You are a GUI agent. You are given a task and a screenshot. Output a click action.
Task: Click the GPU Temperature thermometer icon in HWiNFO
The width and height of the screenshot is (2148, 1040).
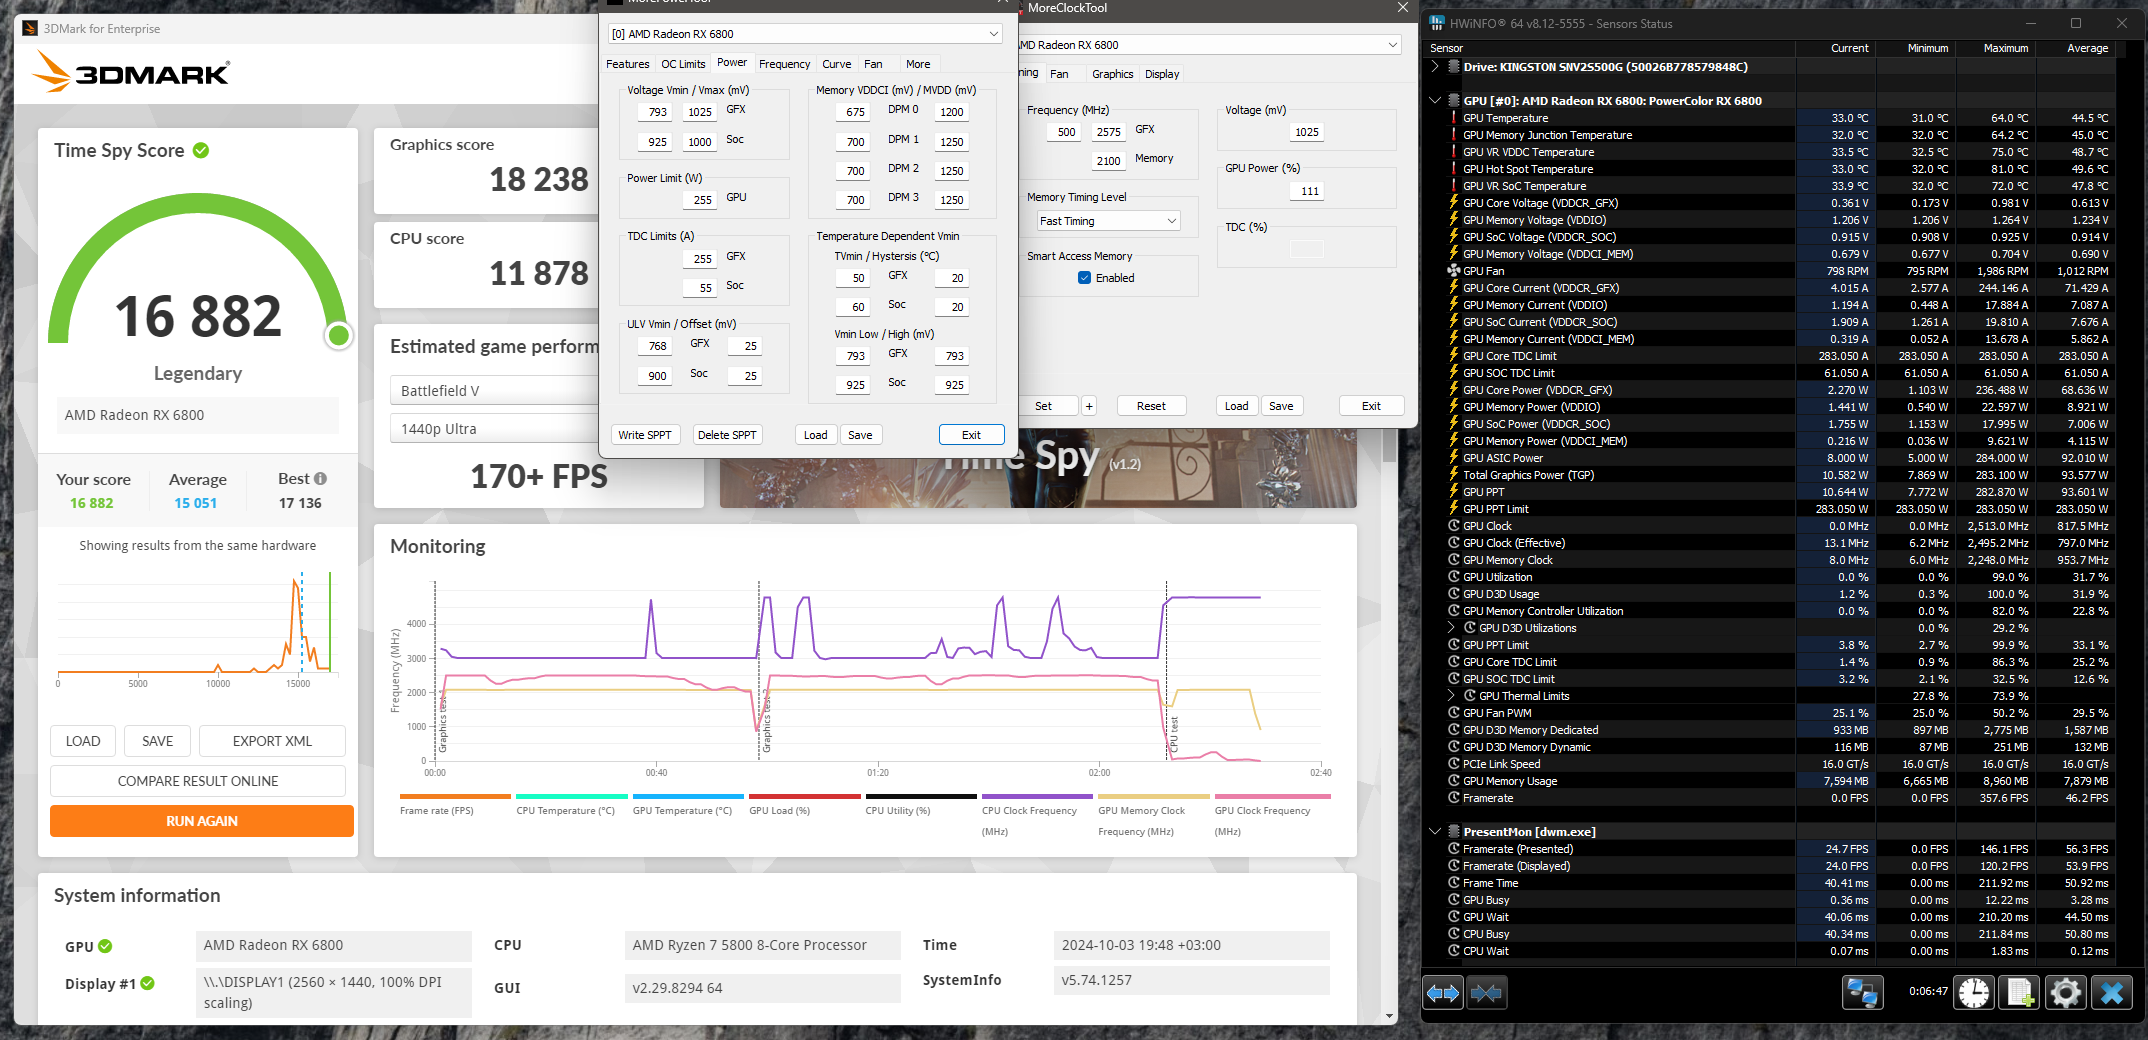pos(1454,118)
